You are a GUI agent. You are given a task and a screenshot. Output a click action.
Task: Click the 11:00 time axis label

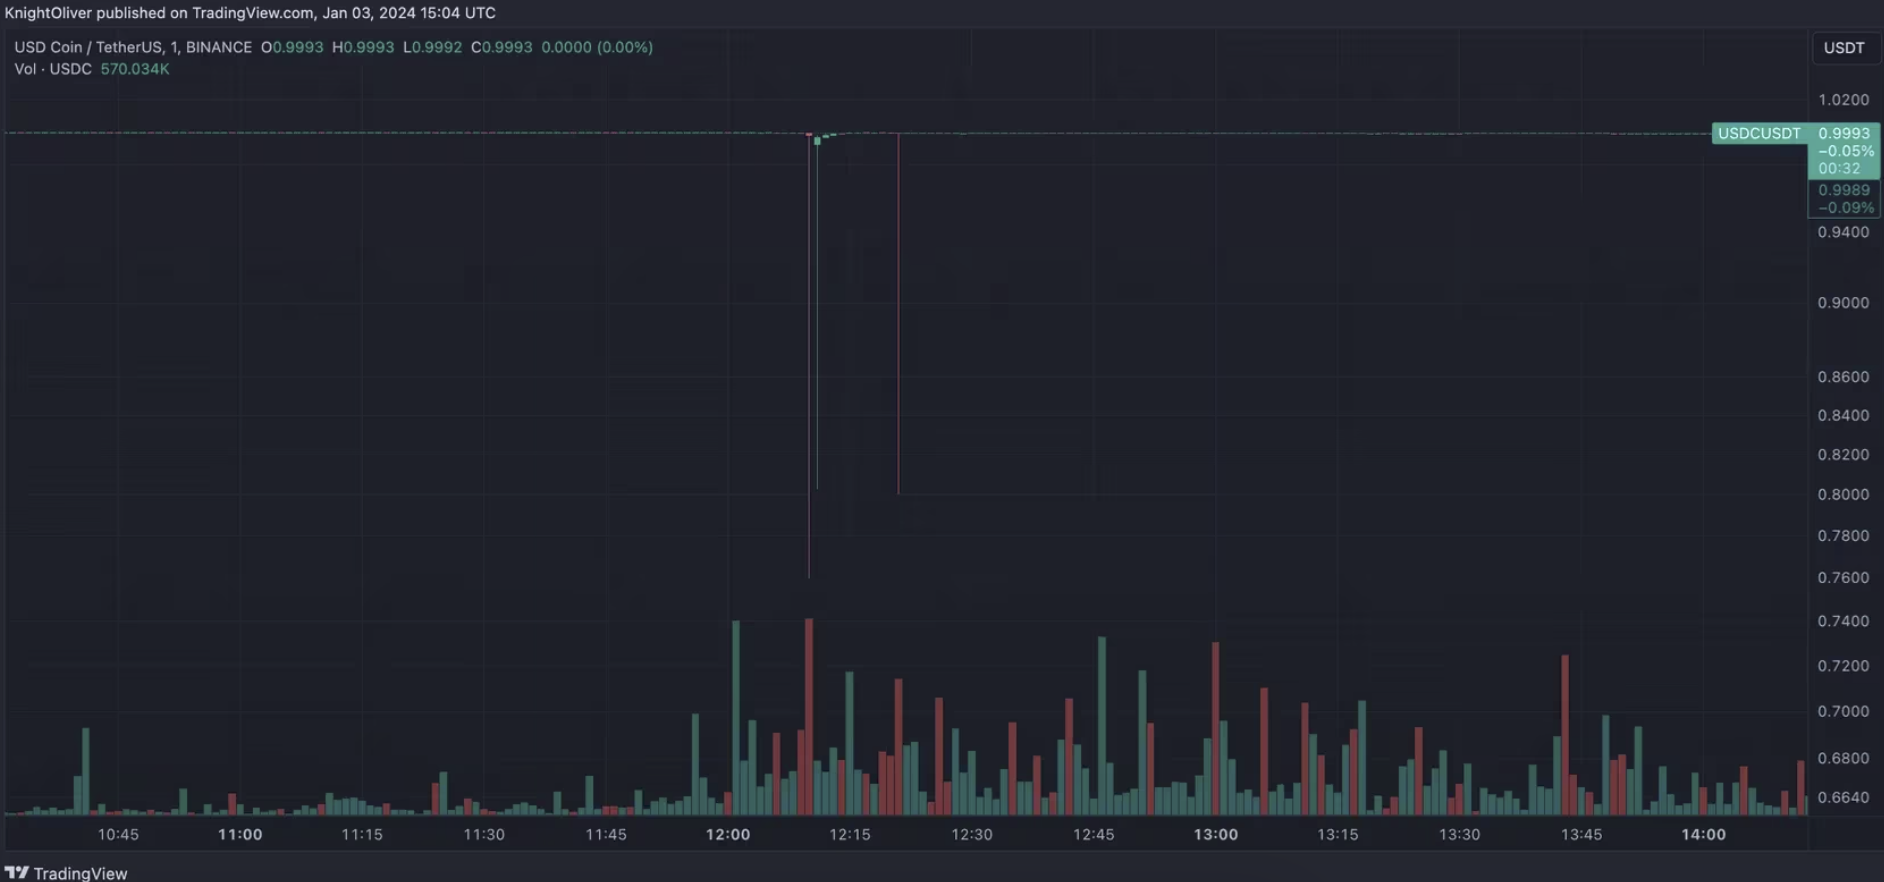pos(240,834)
